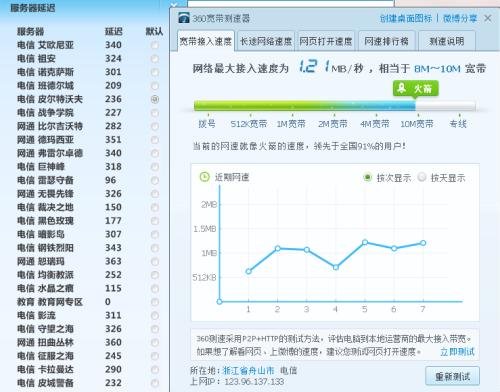
Task: Click the 电信 均衡教派 server row
Action: tap(88, 275)
